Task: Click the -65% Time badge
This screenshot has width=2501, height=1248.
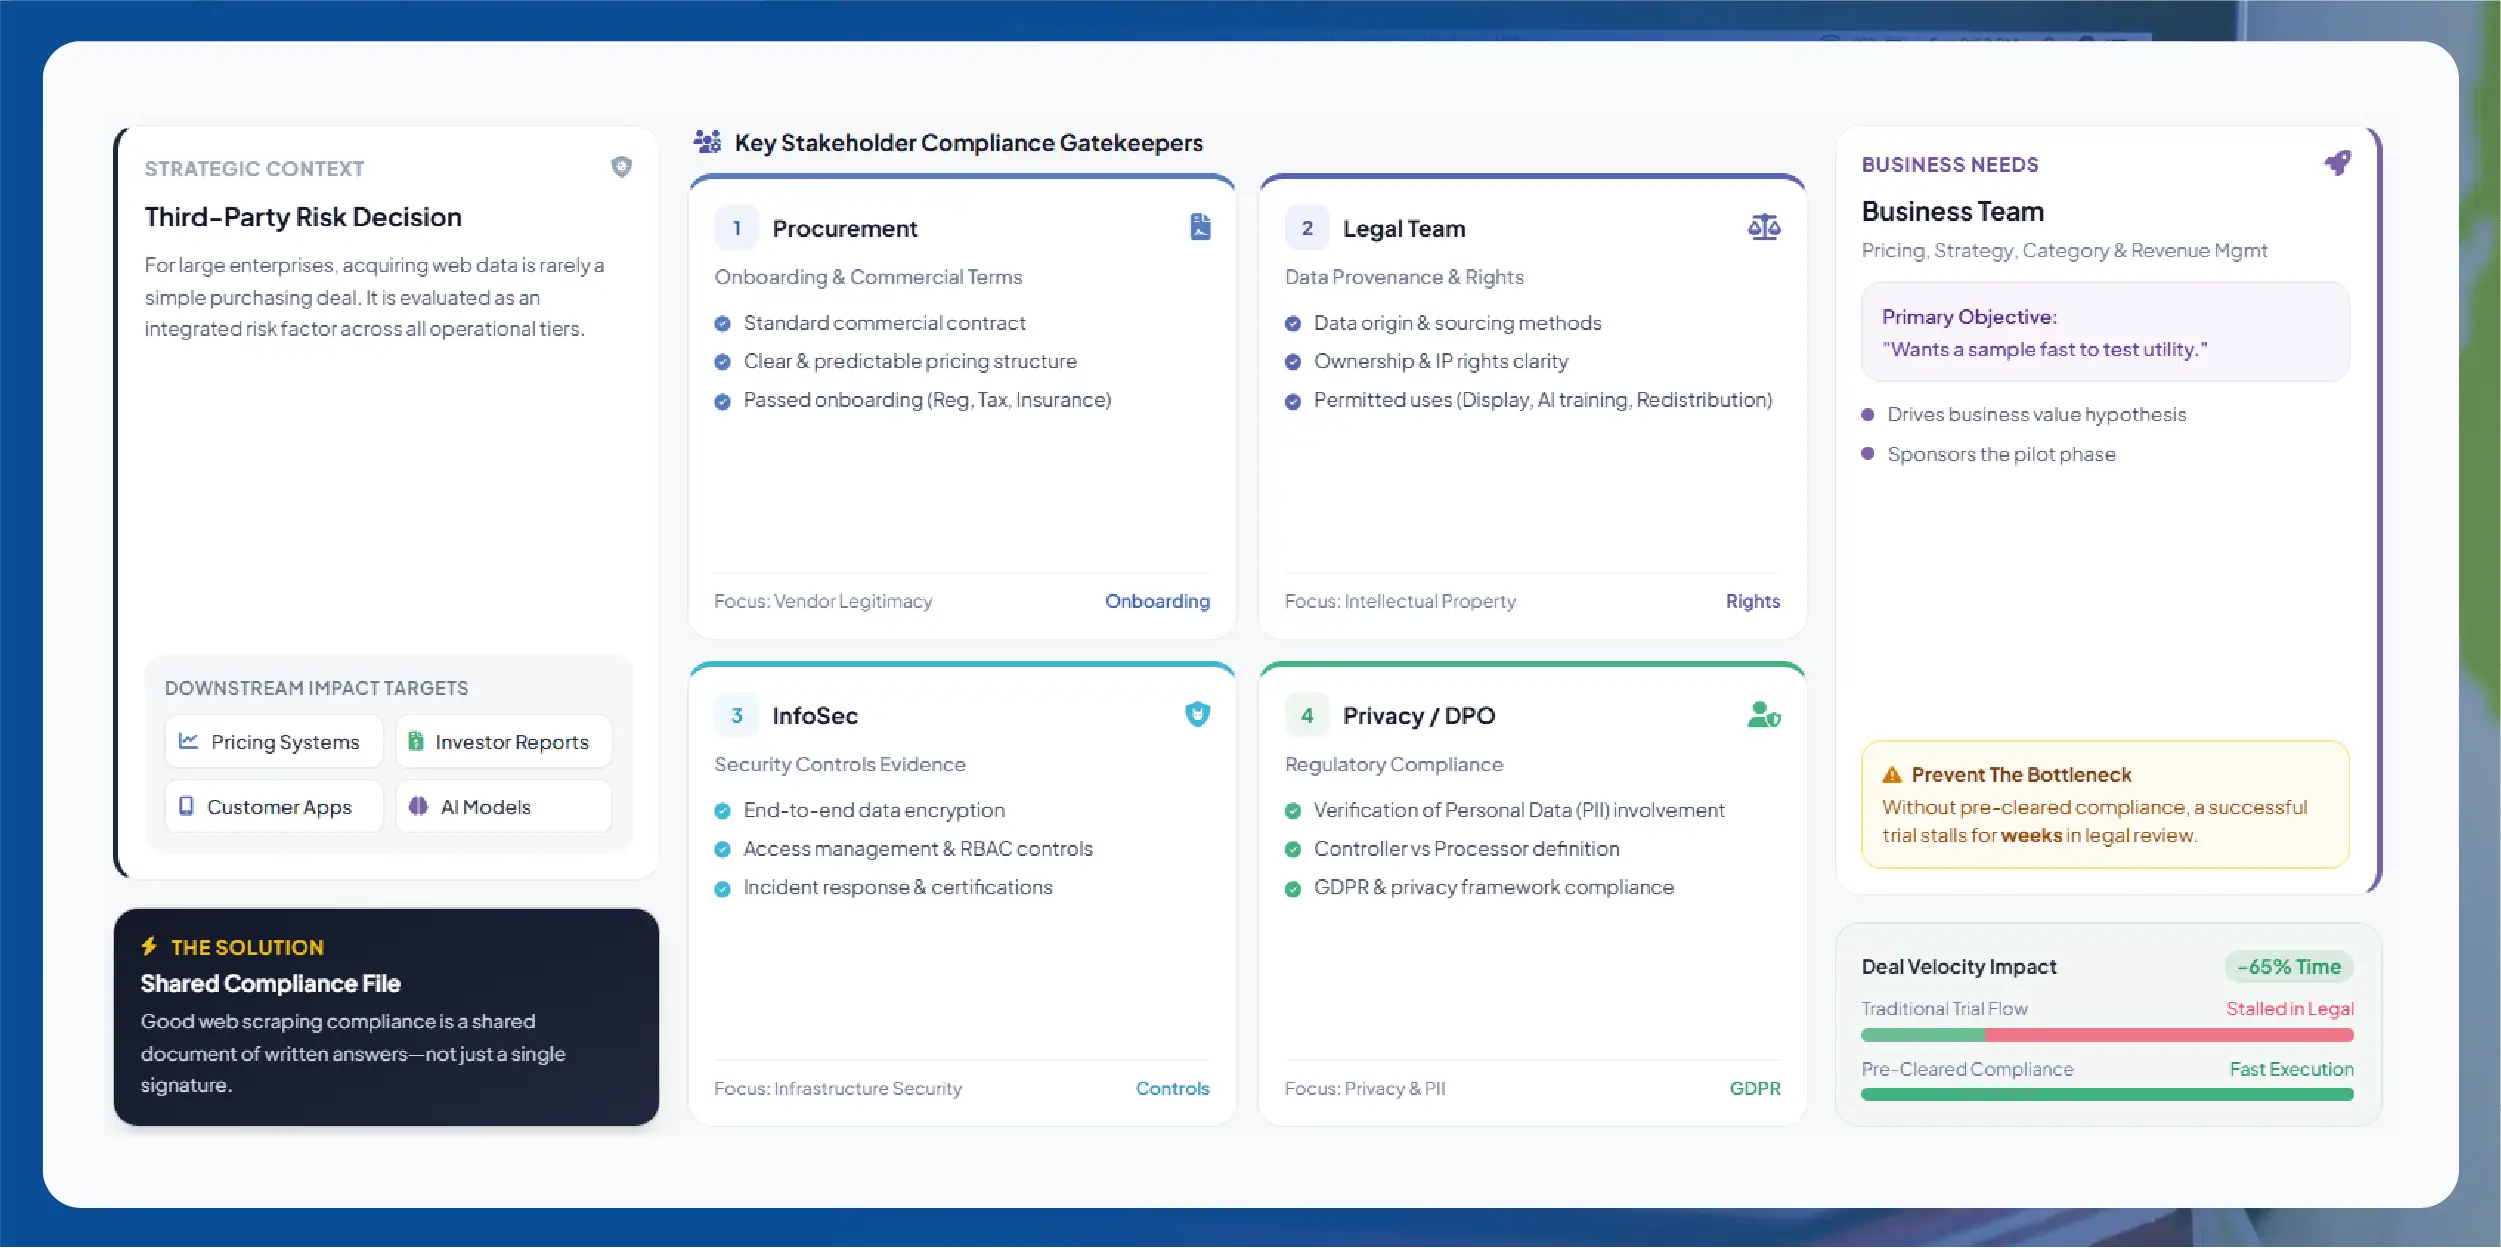Action: (2289, 967)
